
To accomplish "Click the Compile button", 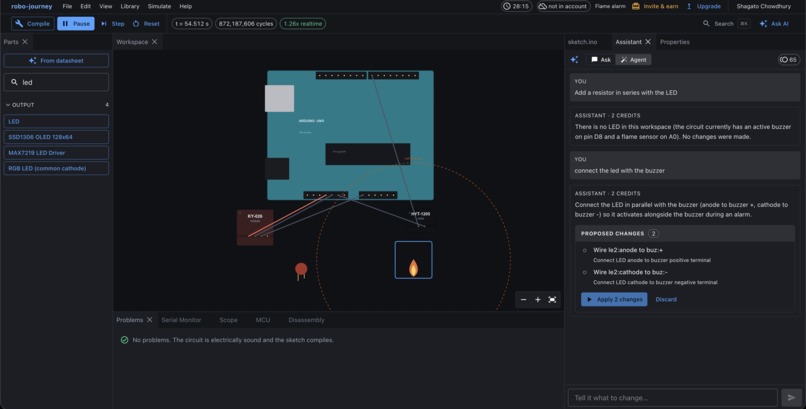I will coord(33,24).
